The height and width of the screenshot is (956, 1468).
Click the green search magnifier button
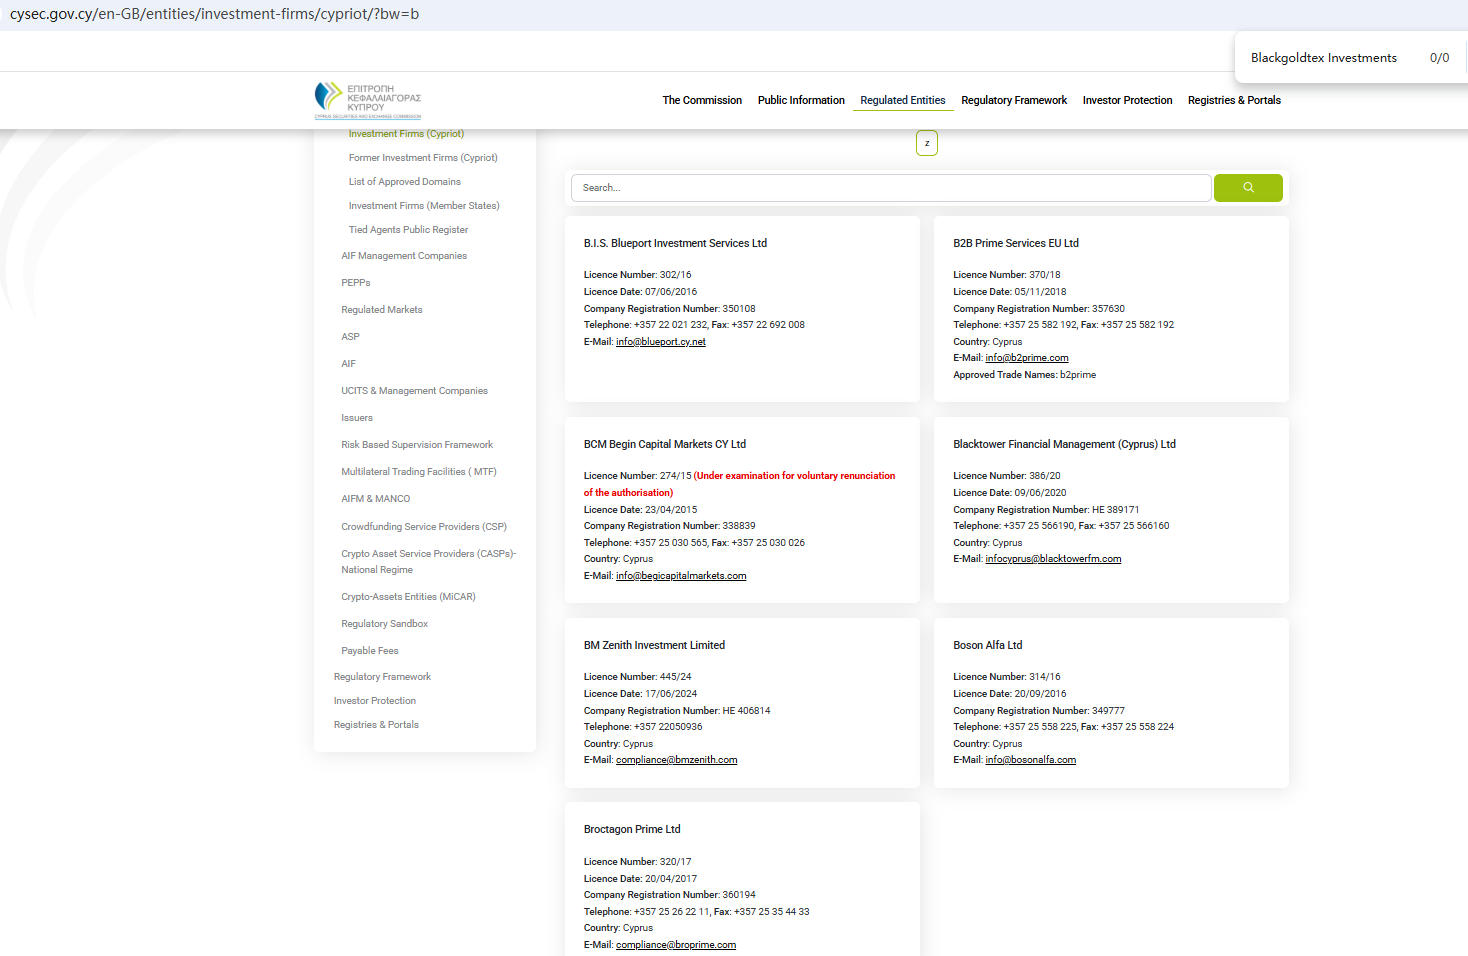1247,188
